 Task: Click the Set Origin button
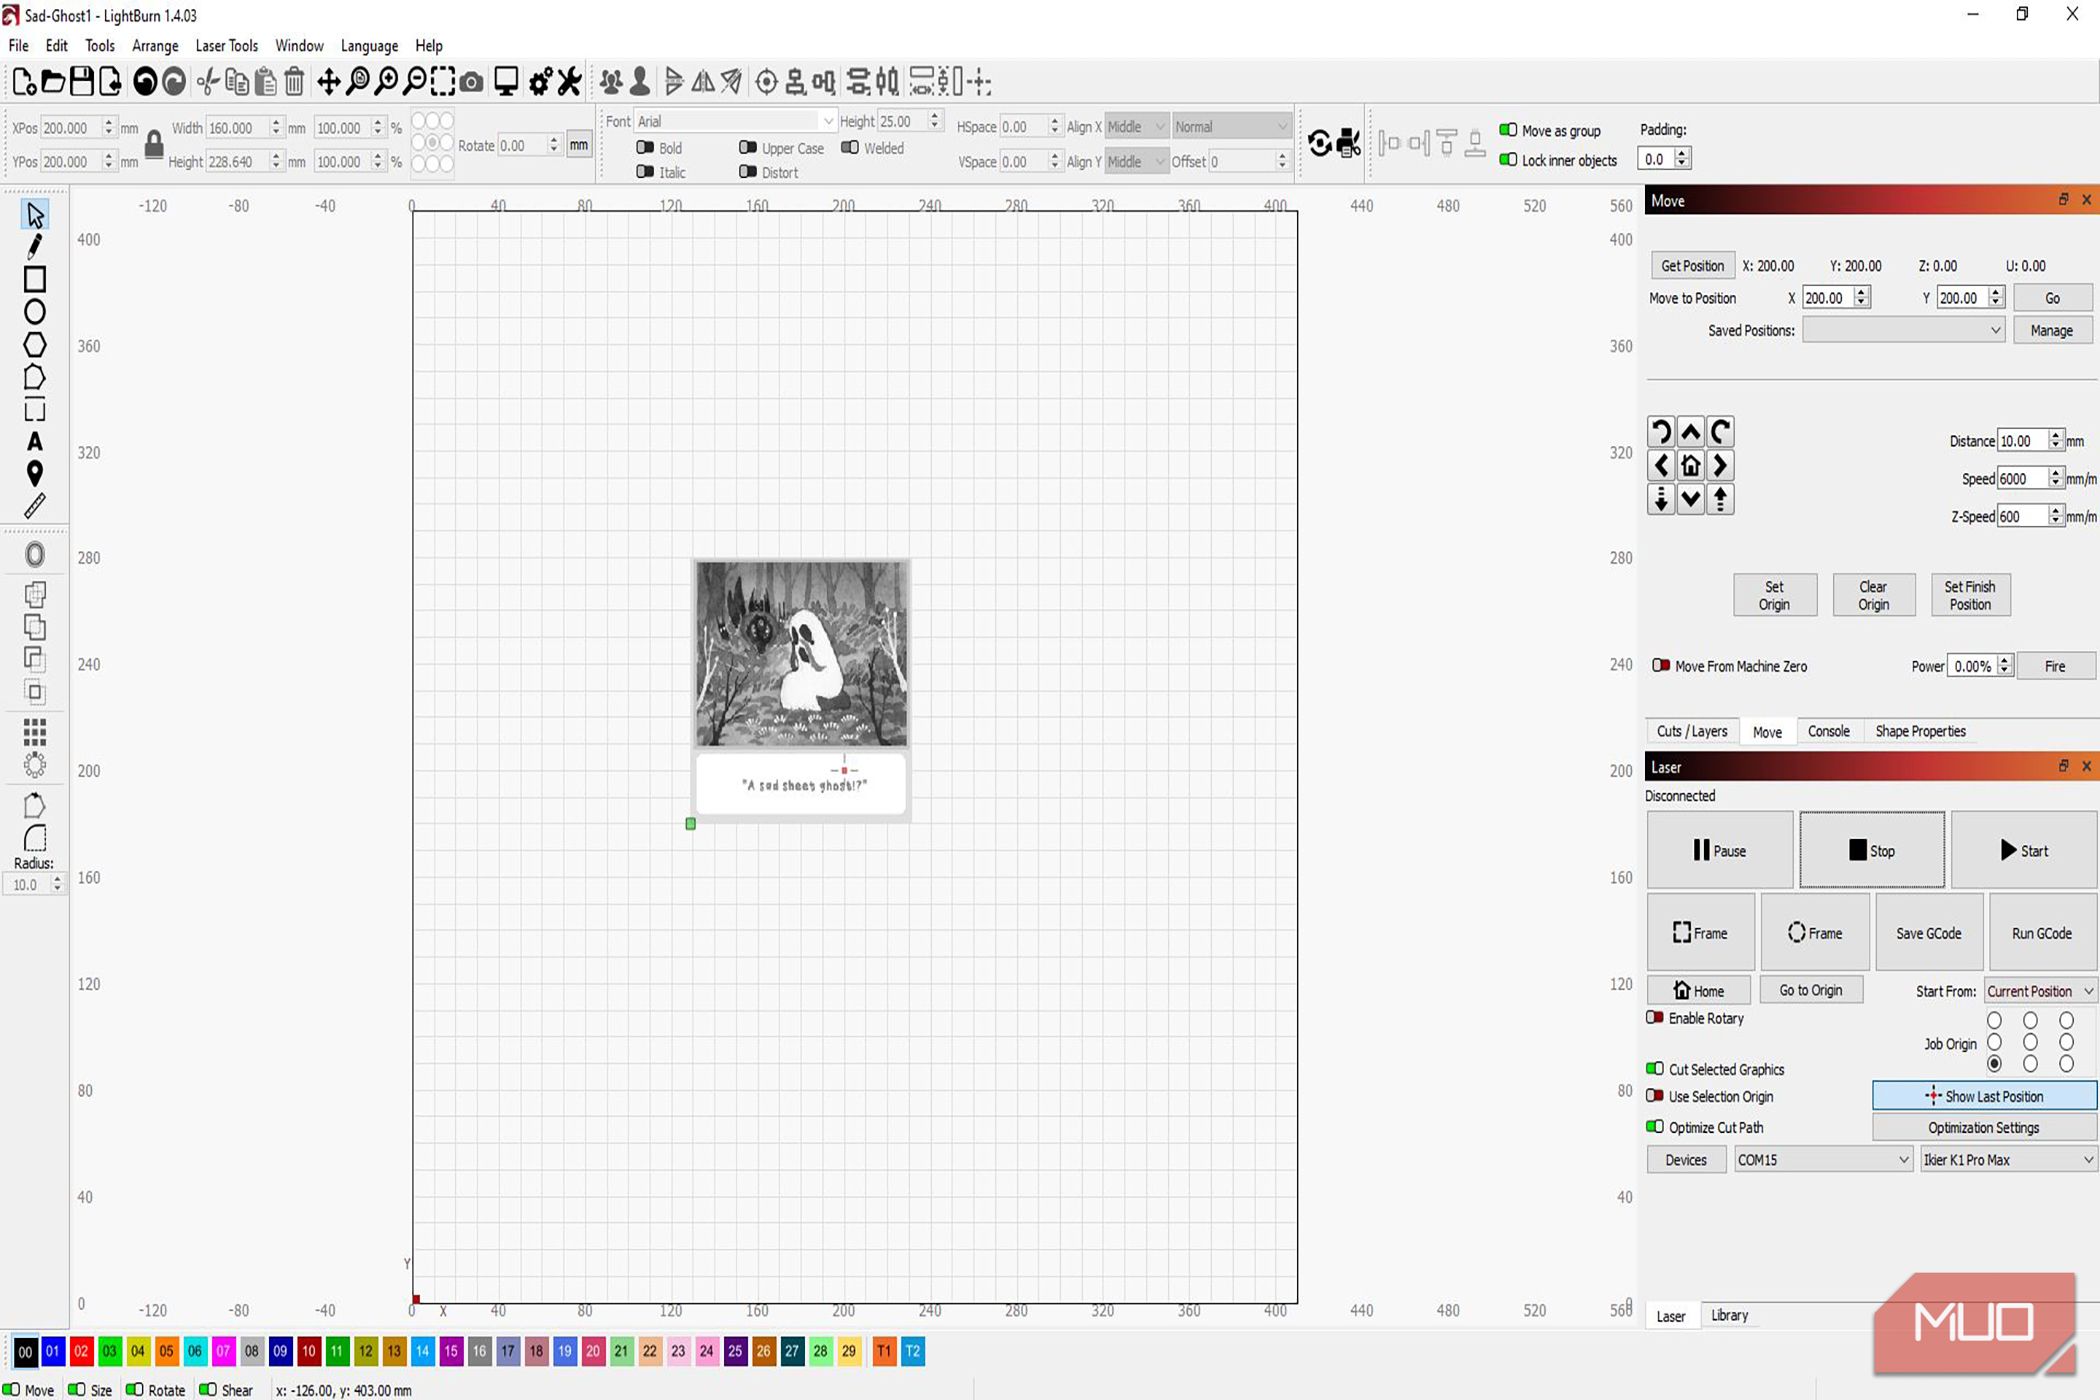[1773, 595]
